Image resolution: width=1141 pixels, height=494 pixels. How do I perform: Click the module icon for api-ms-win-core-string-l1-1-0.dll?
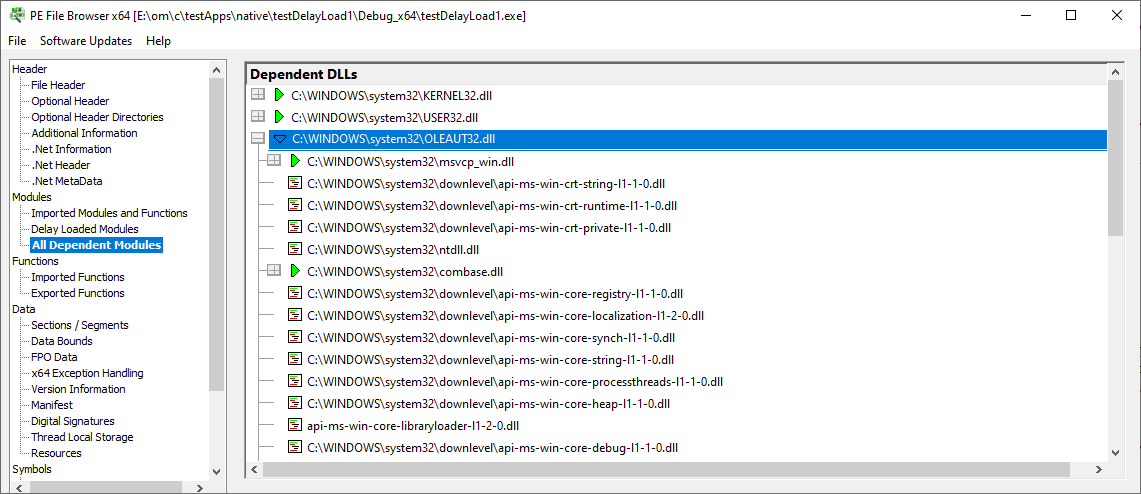[x=295, y=359]
